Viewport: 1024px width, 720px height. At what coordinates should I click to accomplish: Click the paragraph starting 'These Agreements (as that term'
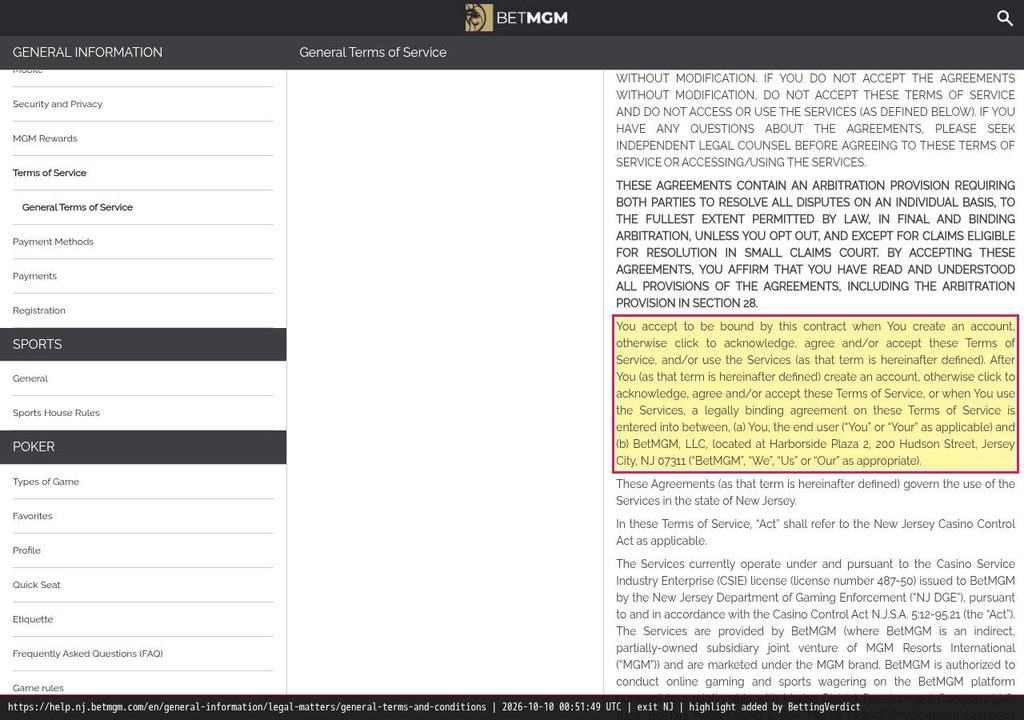click(x=815, y=493)
